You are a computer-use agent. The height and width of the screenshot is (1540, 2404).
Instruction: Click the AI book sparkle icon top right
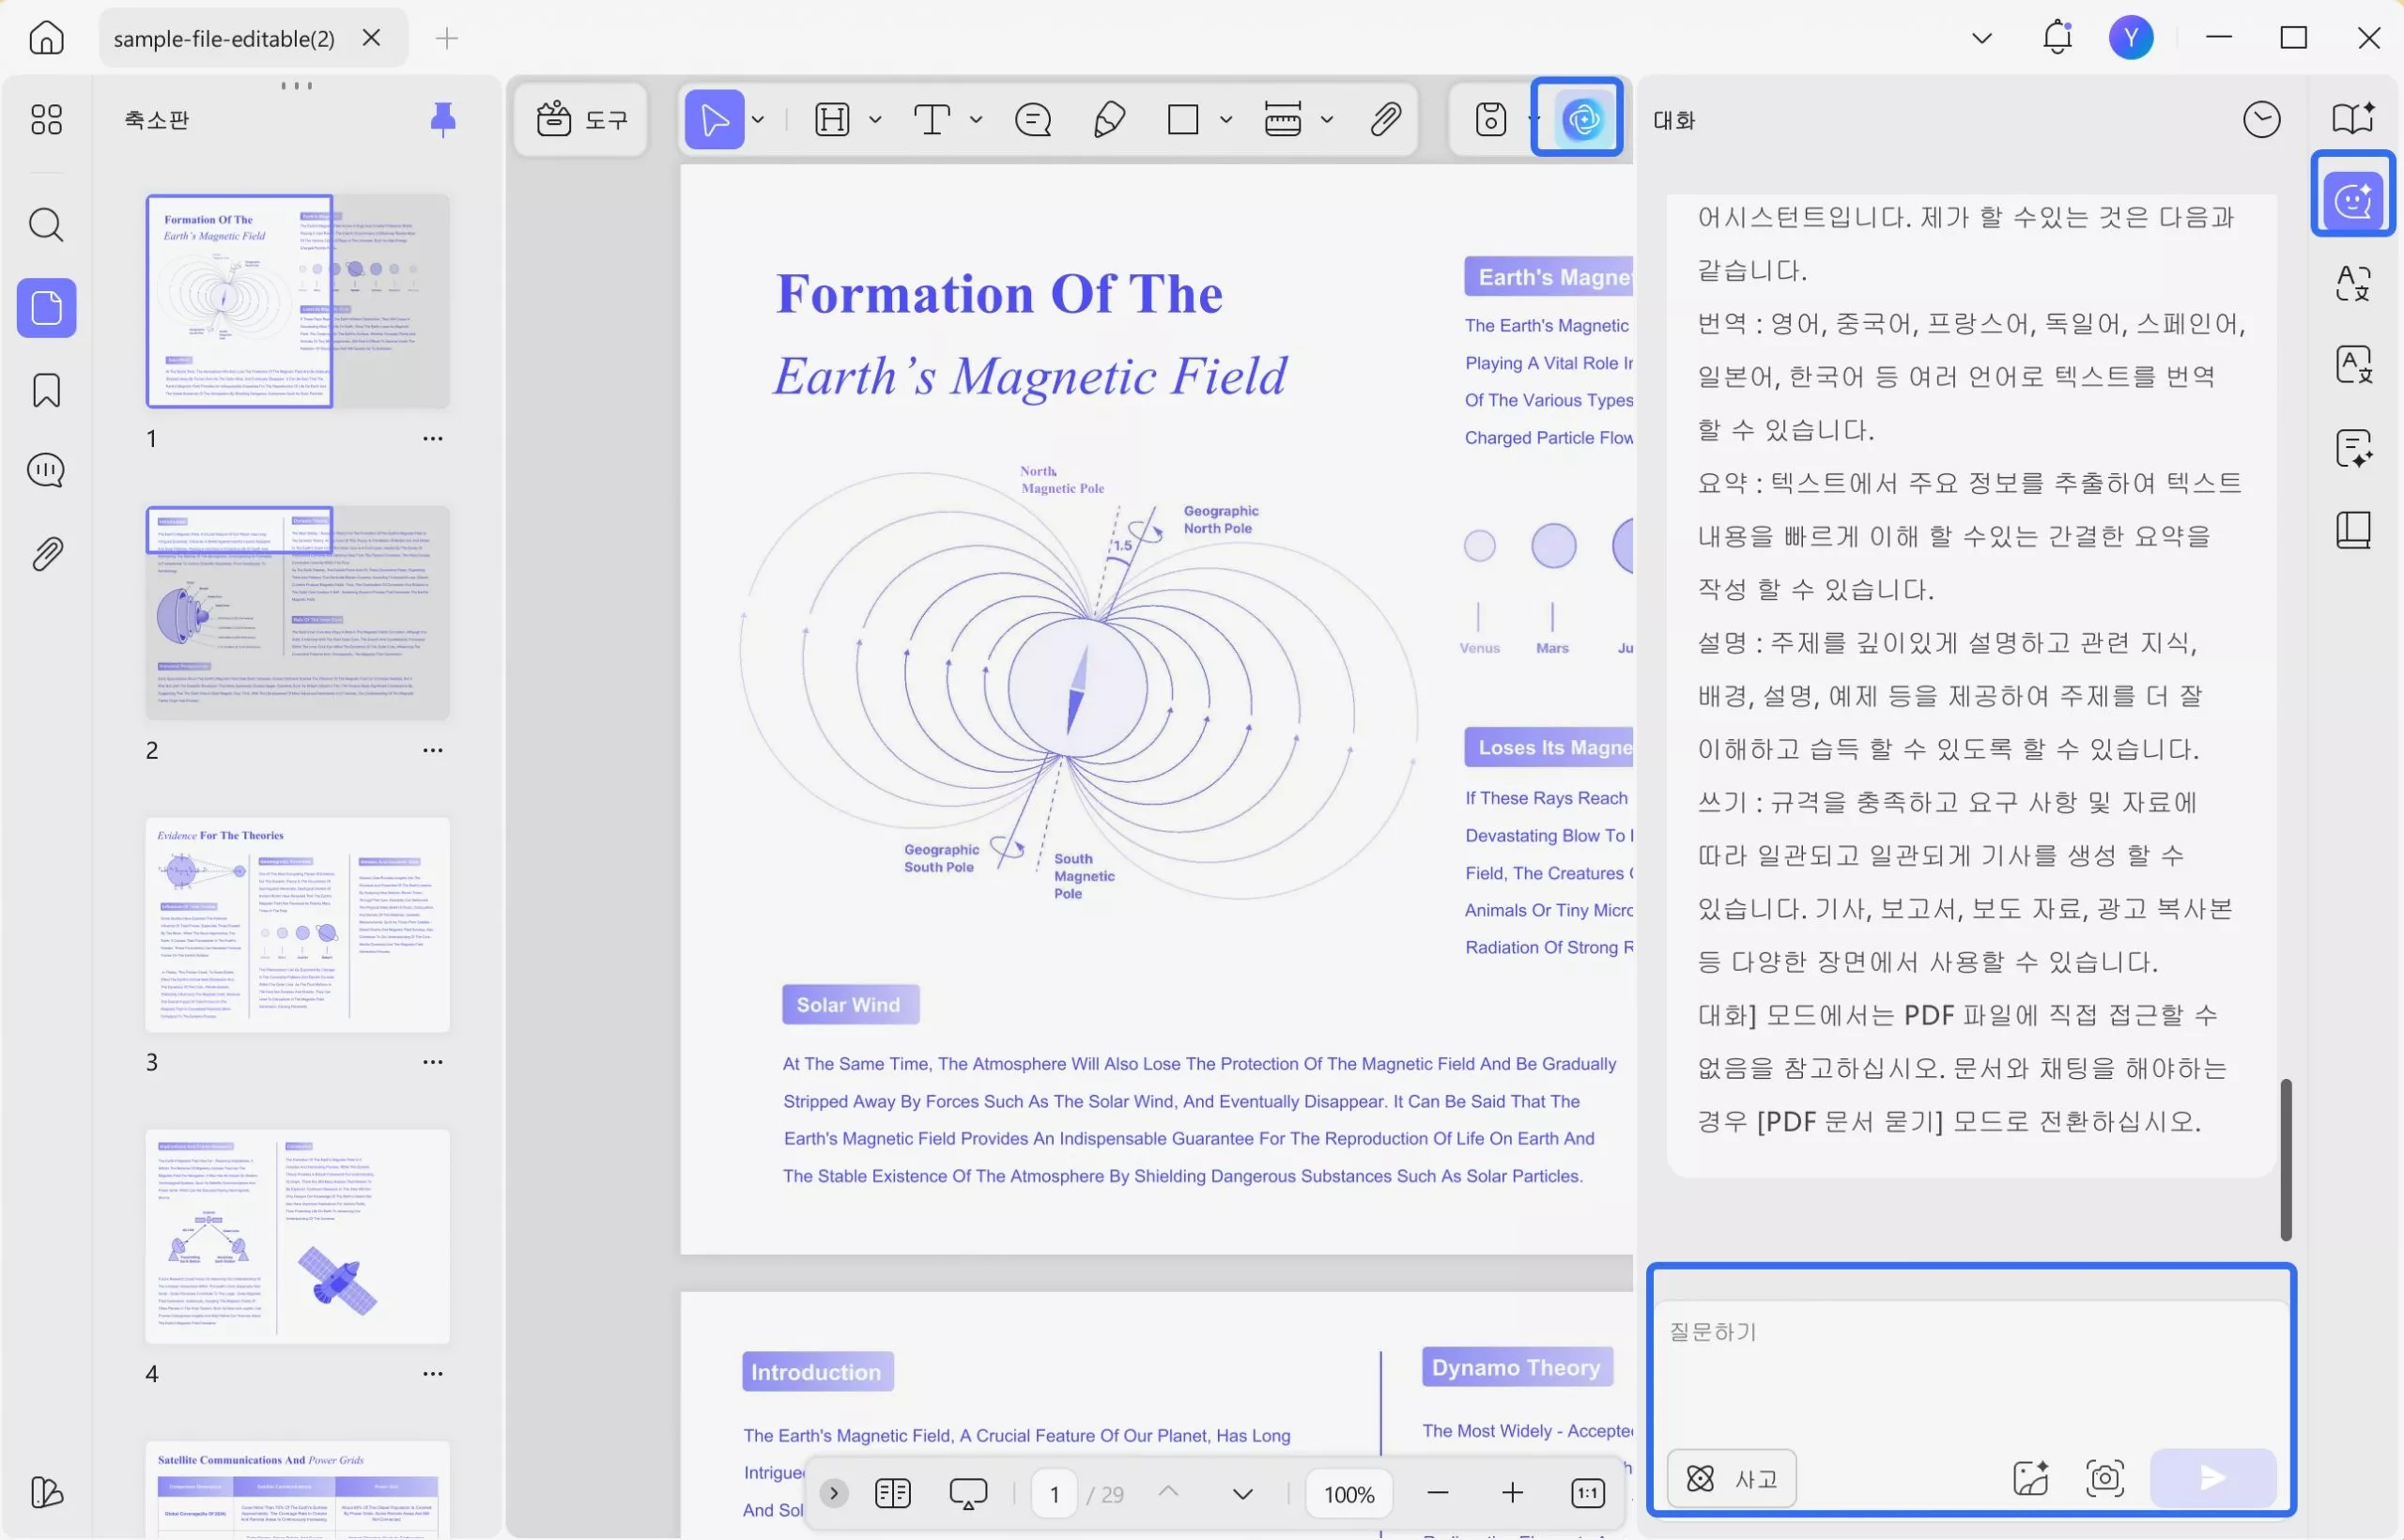(2352, 118)
